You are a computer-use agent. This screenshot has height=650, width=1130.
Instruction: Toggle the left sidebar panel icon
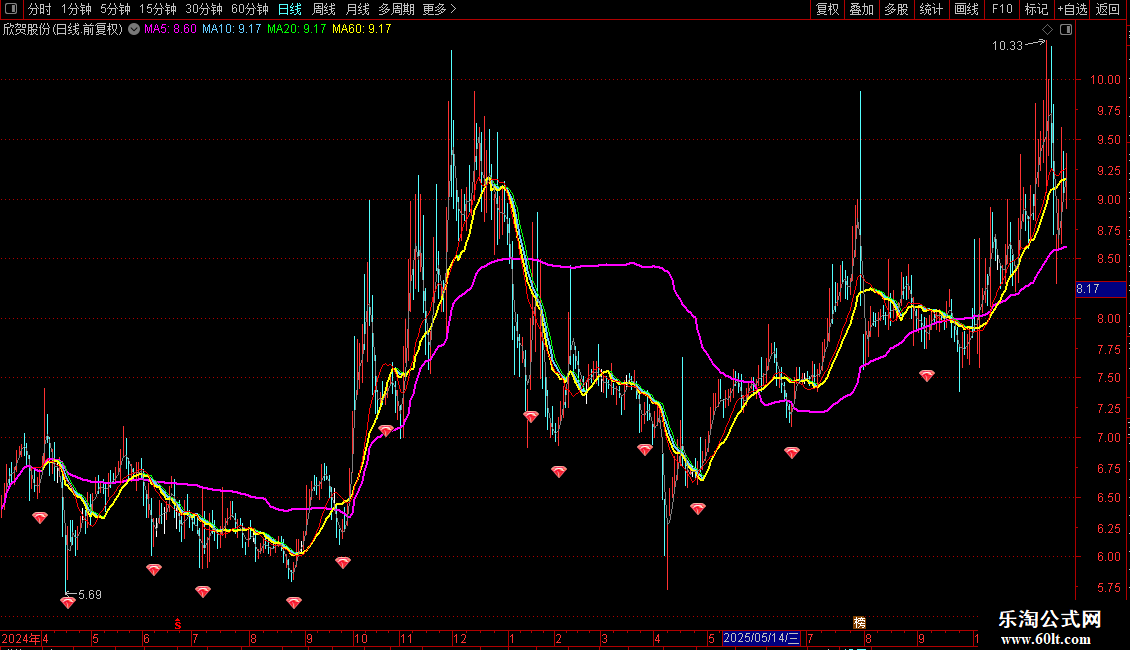coord(11,9)
